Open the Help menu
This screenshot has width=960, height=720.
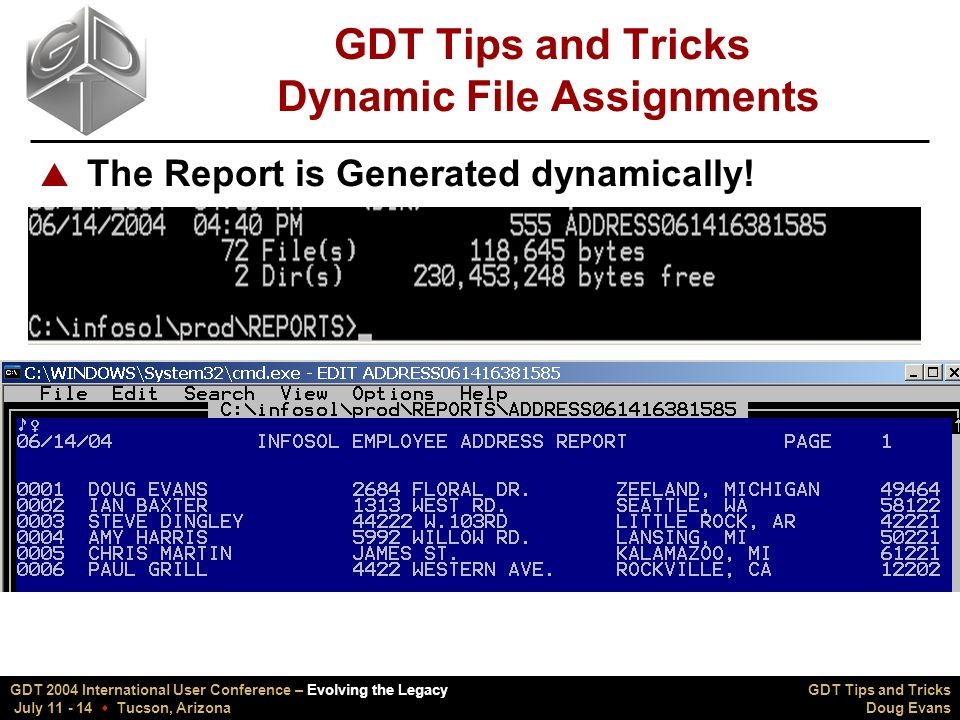484,393
